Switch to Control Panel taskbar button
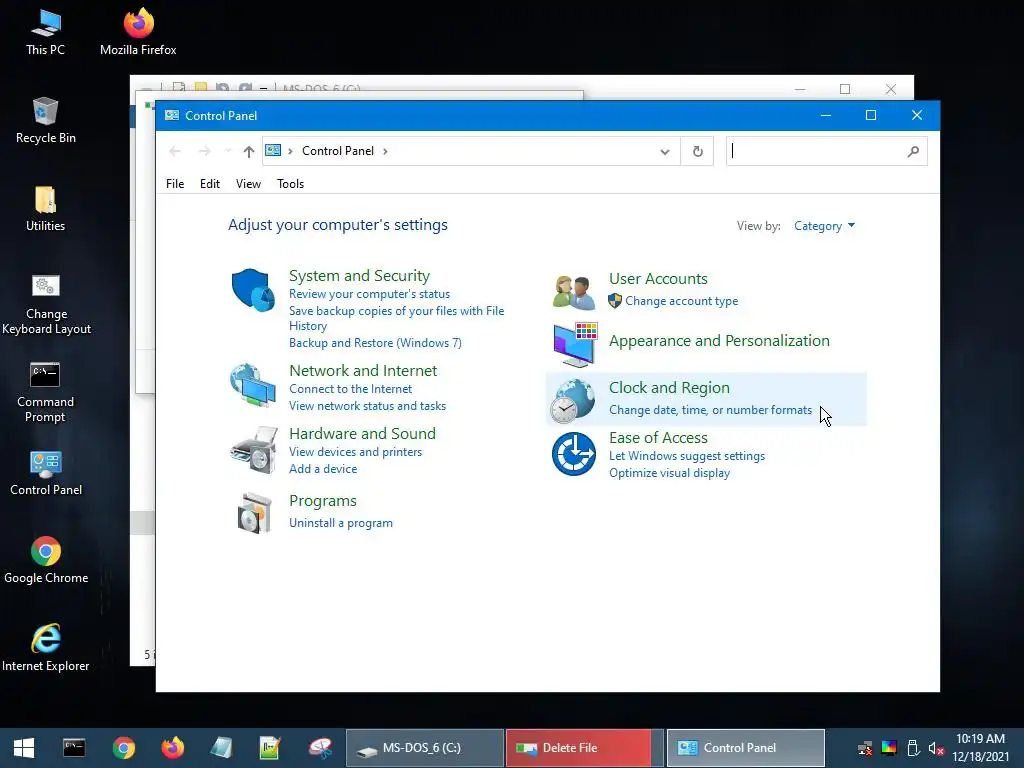 point(745,748)
